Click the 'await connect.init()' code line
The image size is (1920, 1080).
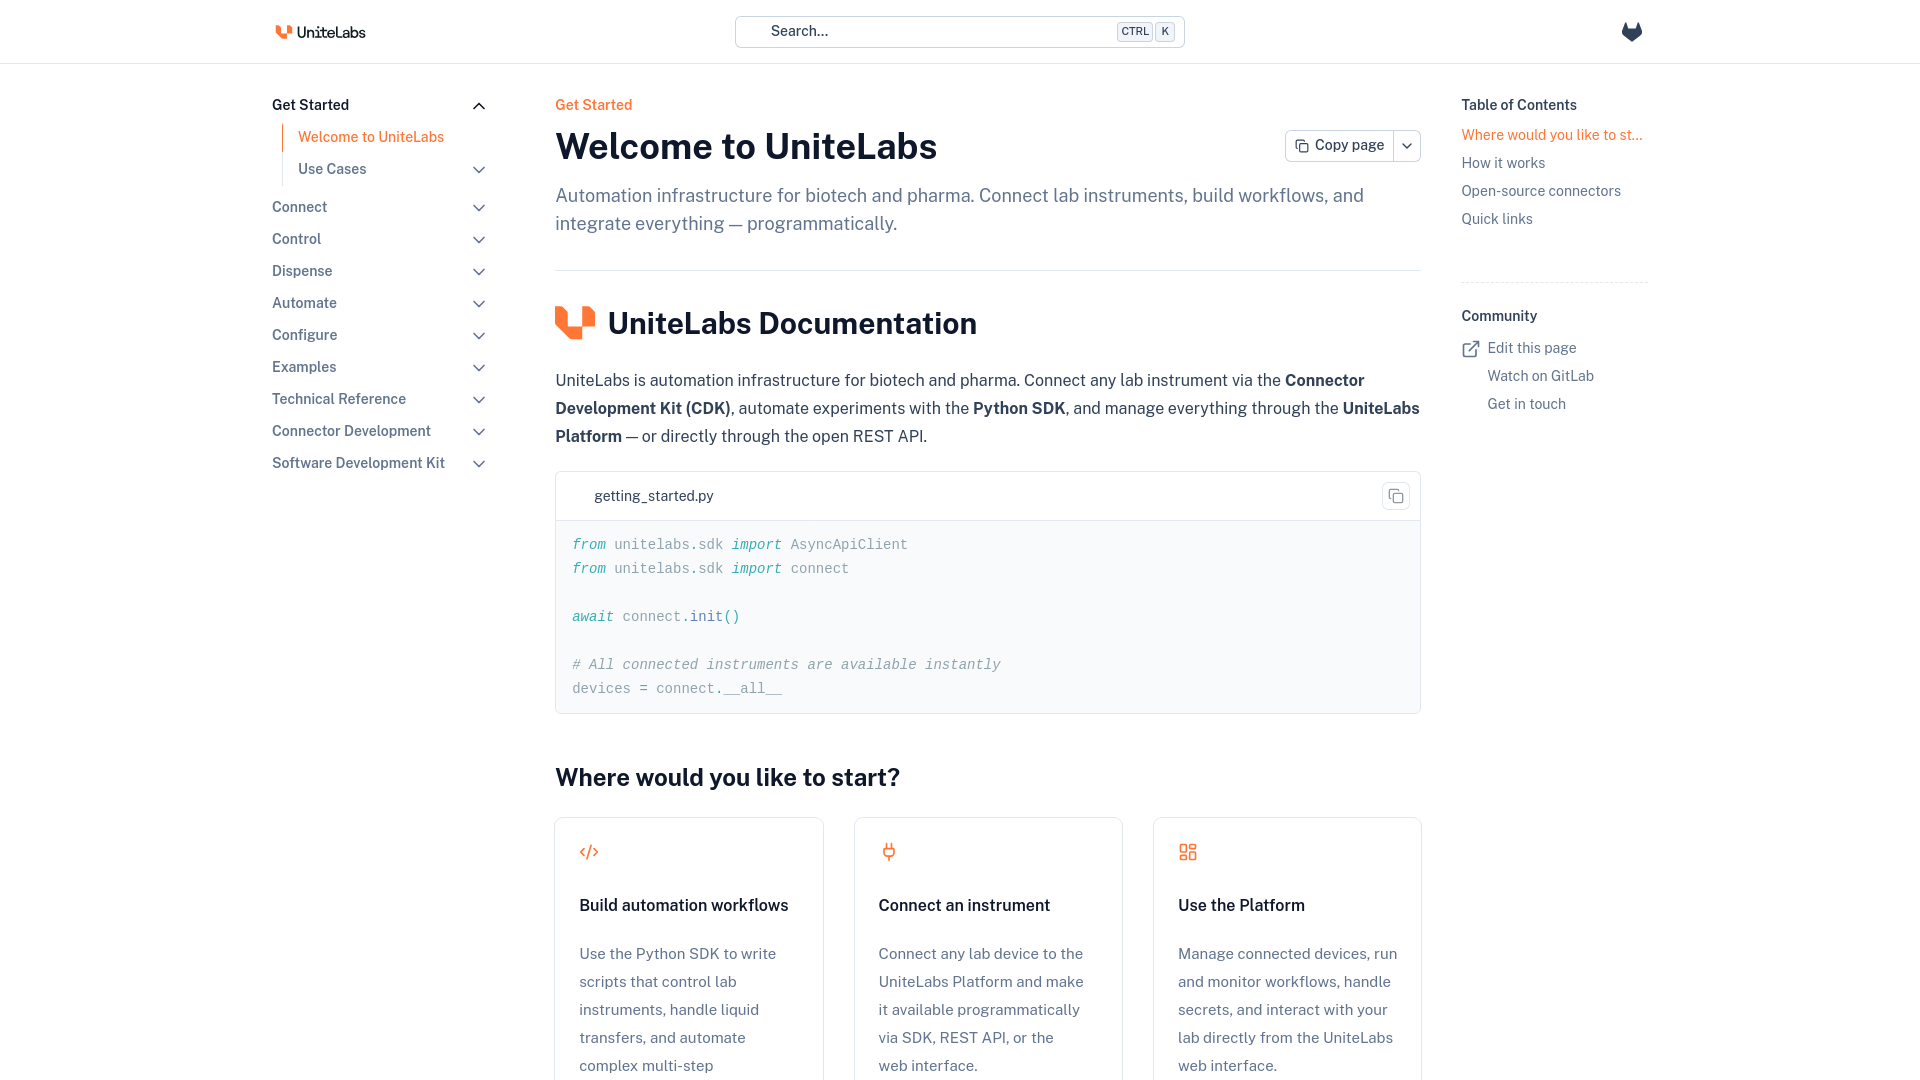coord(656,617)
